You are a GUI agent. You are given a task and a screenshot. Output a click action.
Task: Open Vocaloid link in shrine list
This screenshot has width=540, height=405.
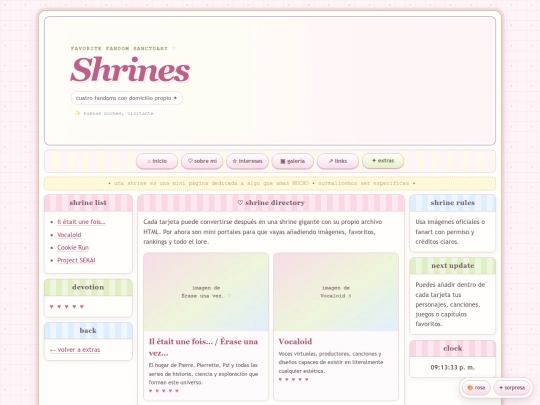69,235
